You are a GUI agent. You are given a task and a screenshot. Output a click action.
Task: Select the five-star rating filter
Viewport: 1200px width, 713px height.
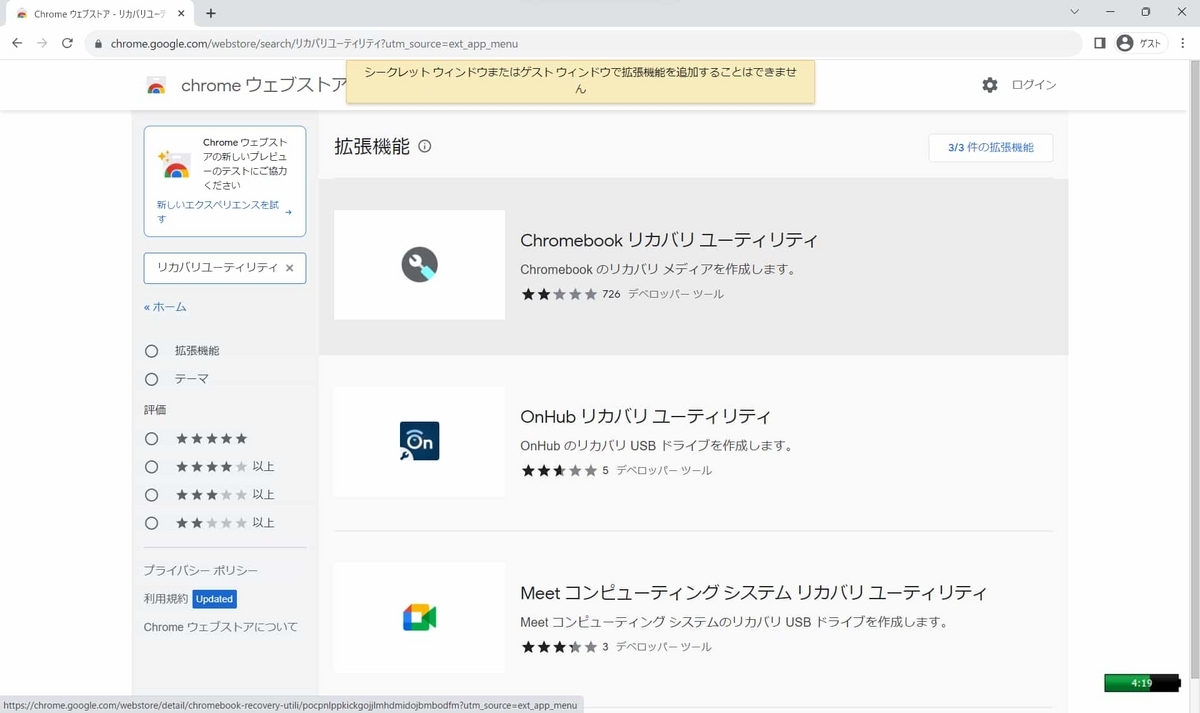coord(152,439)
